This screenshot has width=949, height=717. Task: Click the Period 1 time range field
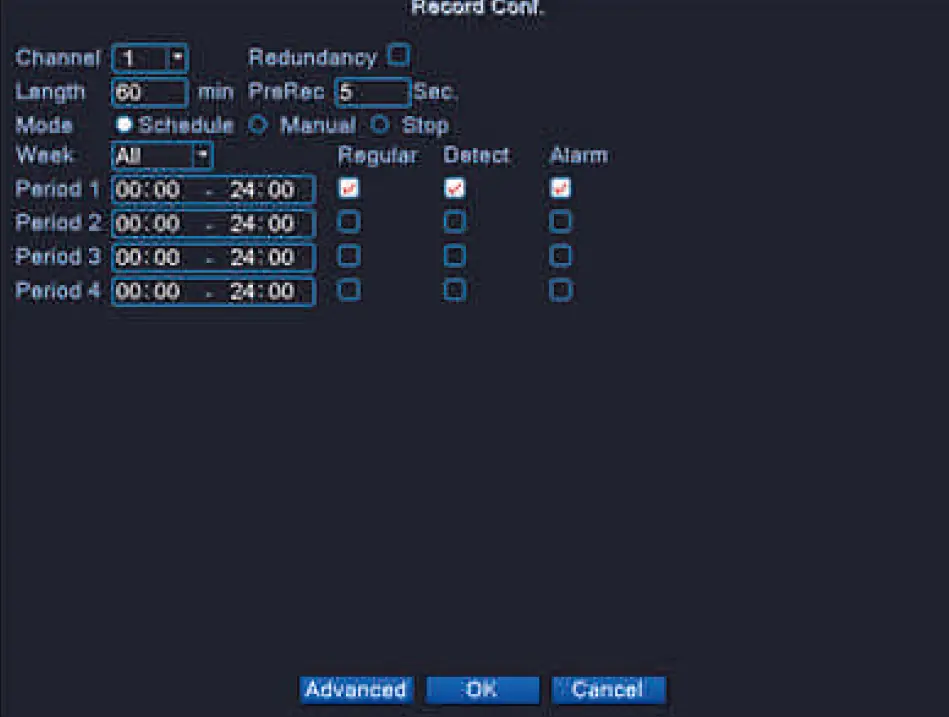[214, 190]
